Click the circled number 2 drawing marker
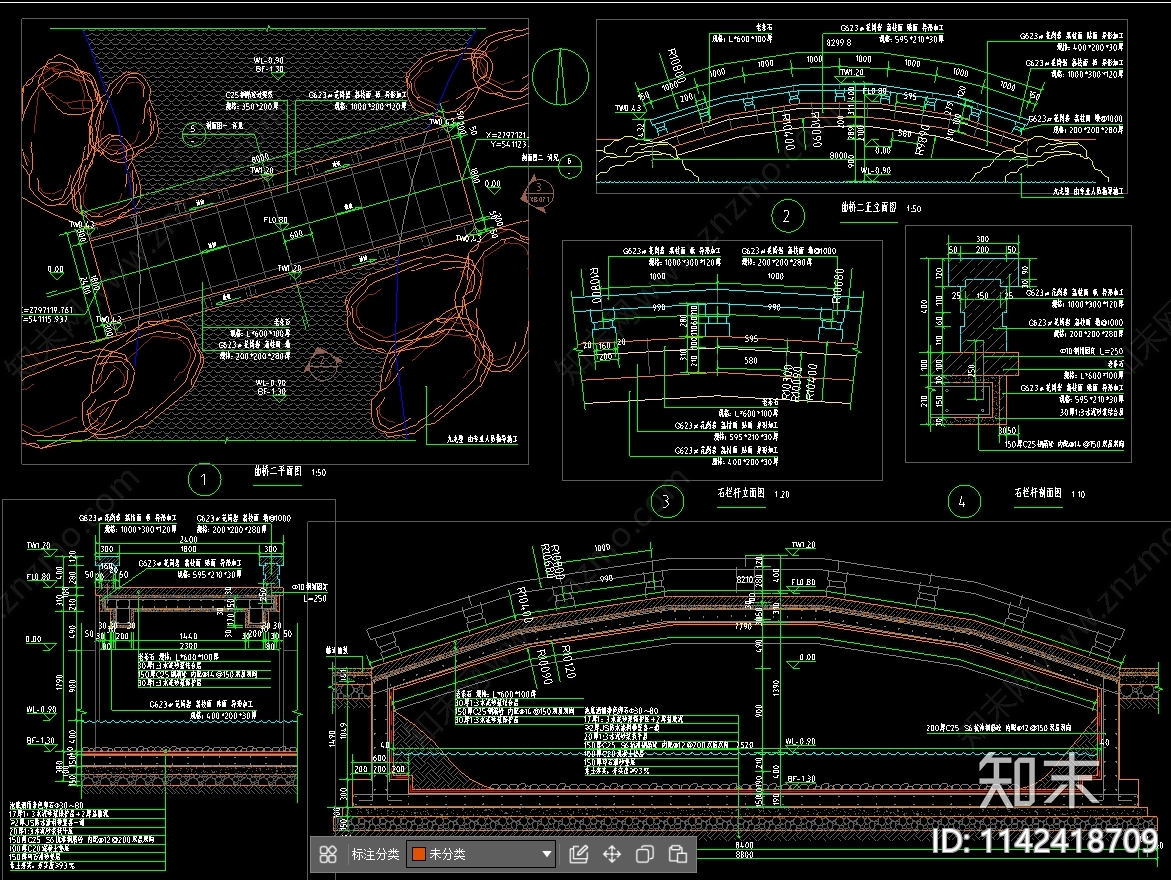The height and width of the screenshot is (880, 1171). click(787, 216)
